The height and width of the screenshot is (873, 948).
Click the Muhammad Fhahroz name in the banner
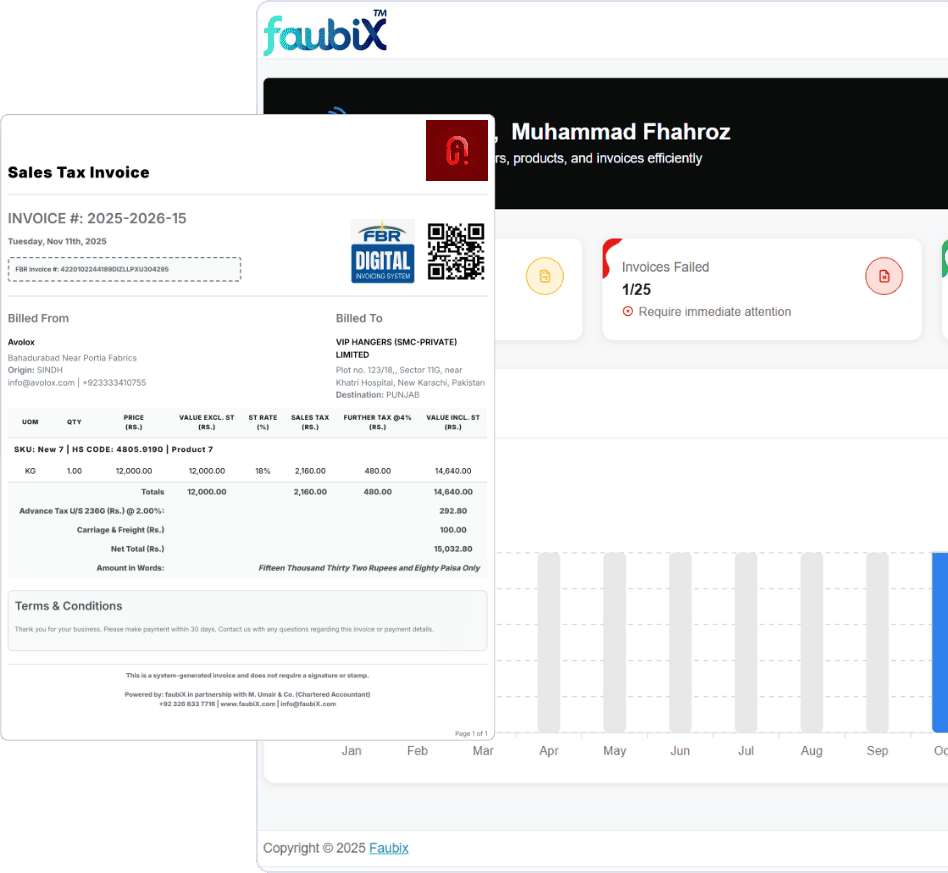point(620,132)
